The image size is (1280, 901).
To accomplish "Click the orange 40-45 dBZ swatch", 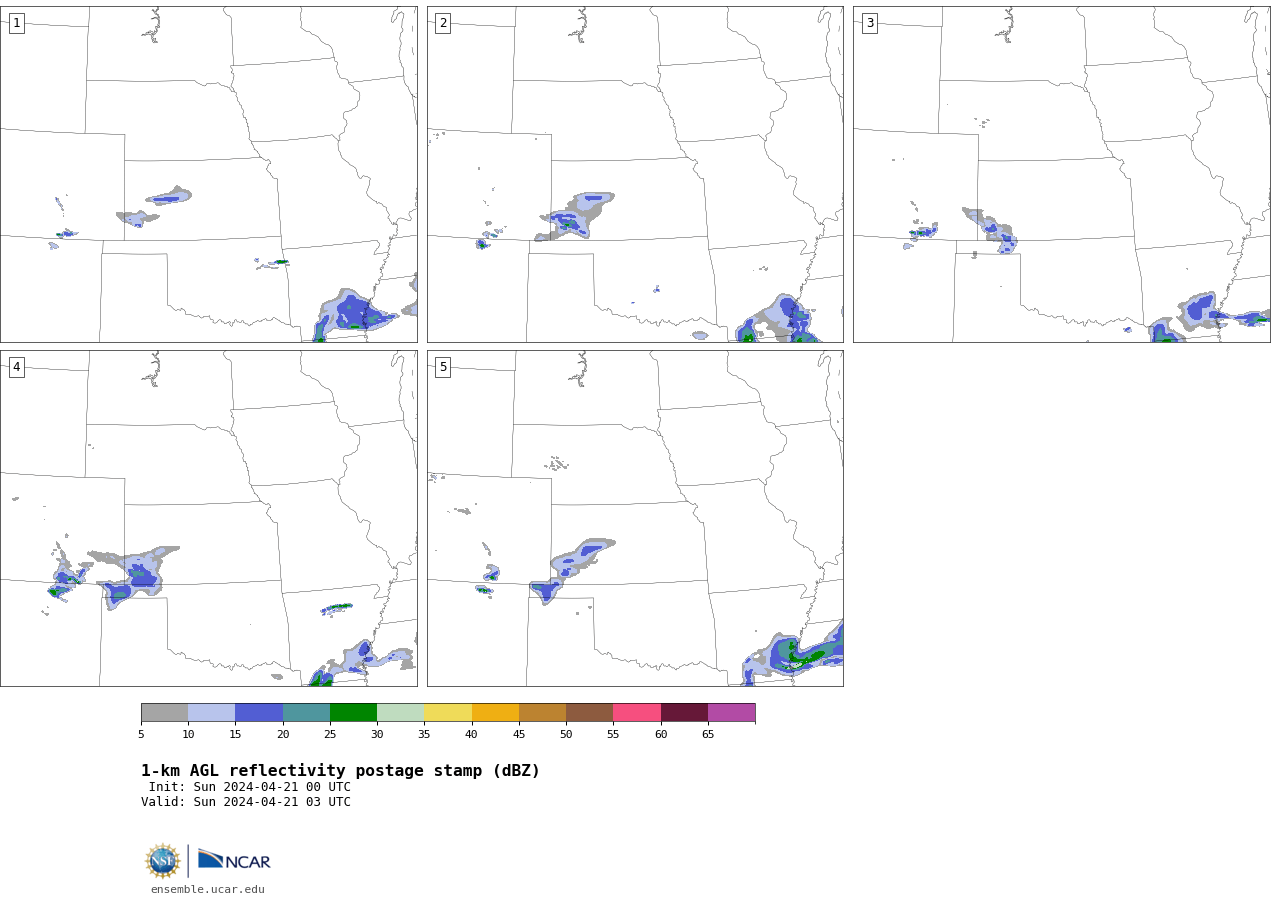I will [x=495, y=712].
